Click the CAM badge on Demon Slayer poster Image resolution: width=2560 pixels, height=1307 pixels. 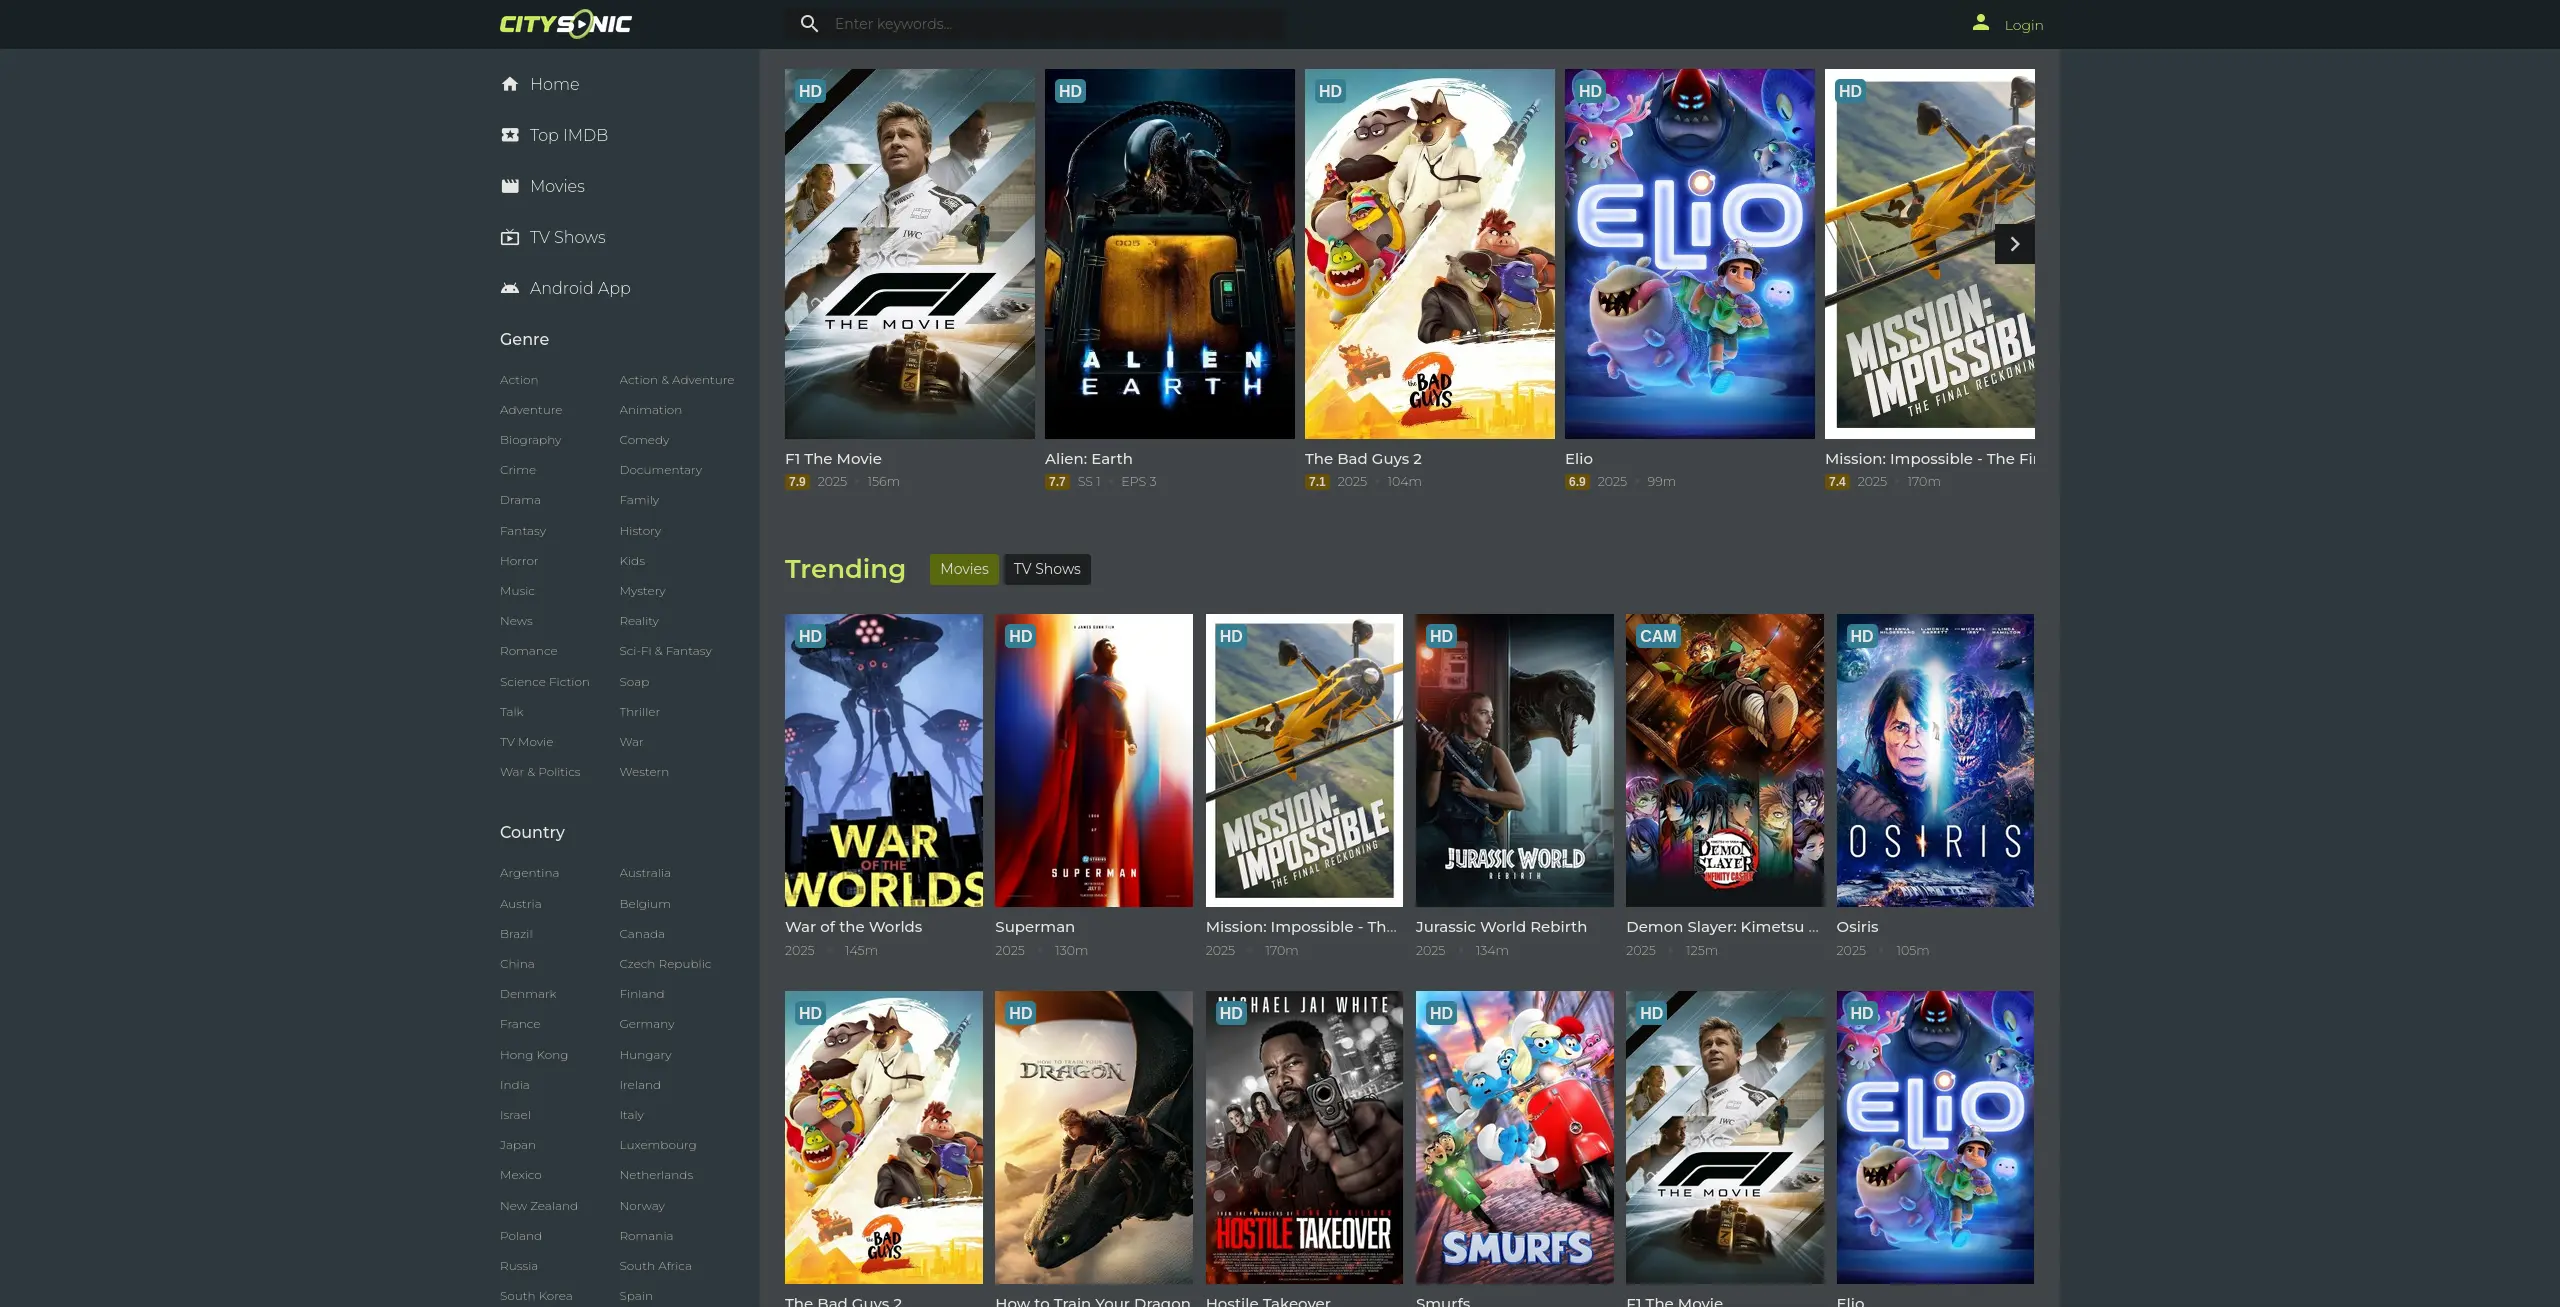[x=1658, y=636]
